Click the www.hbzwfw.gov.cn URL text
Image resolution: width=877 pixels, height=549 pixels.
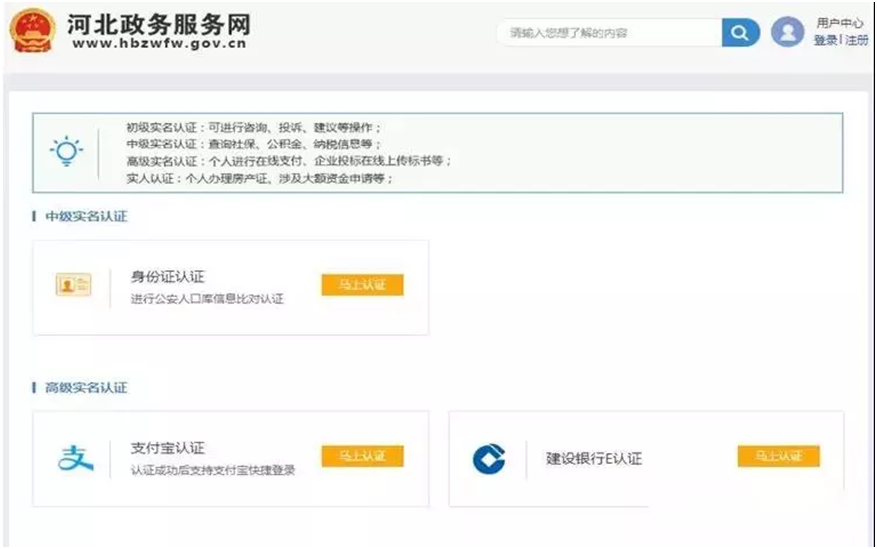pos(159,44)
